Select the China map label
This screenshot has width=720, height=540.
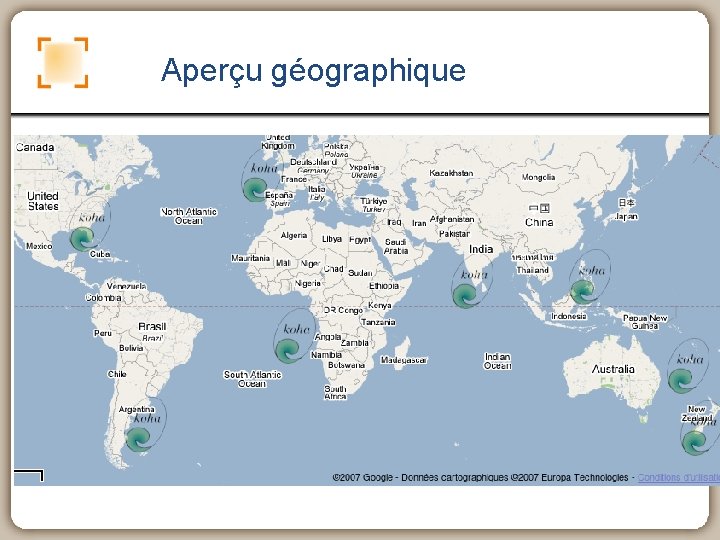539,222
